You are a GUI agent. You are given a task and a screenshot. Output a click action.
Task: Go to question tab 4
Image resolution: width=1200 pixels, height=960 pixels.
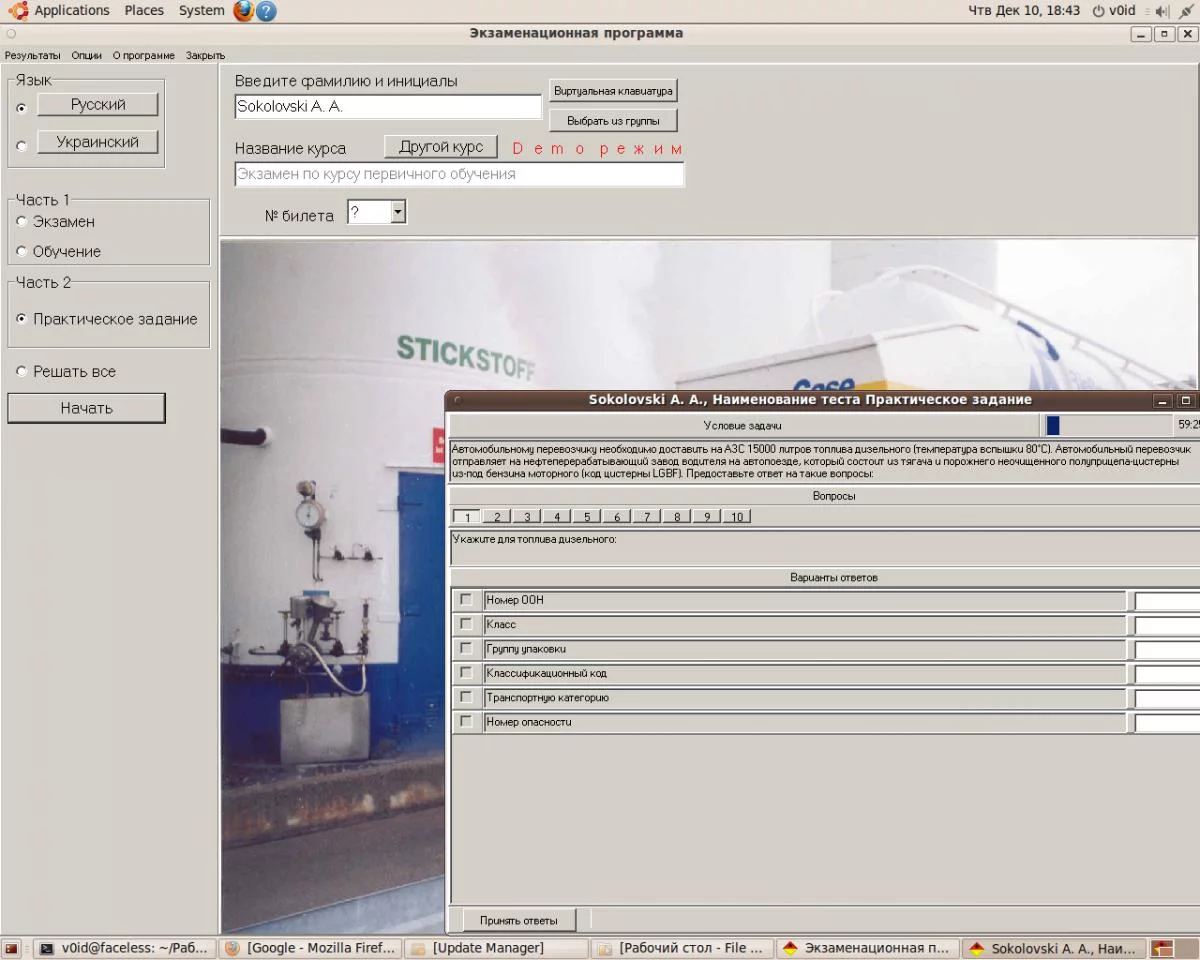click(556, 517)
